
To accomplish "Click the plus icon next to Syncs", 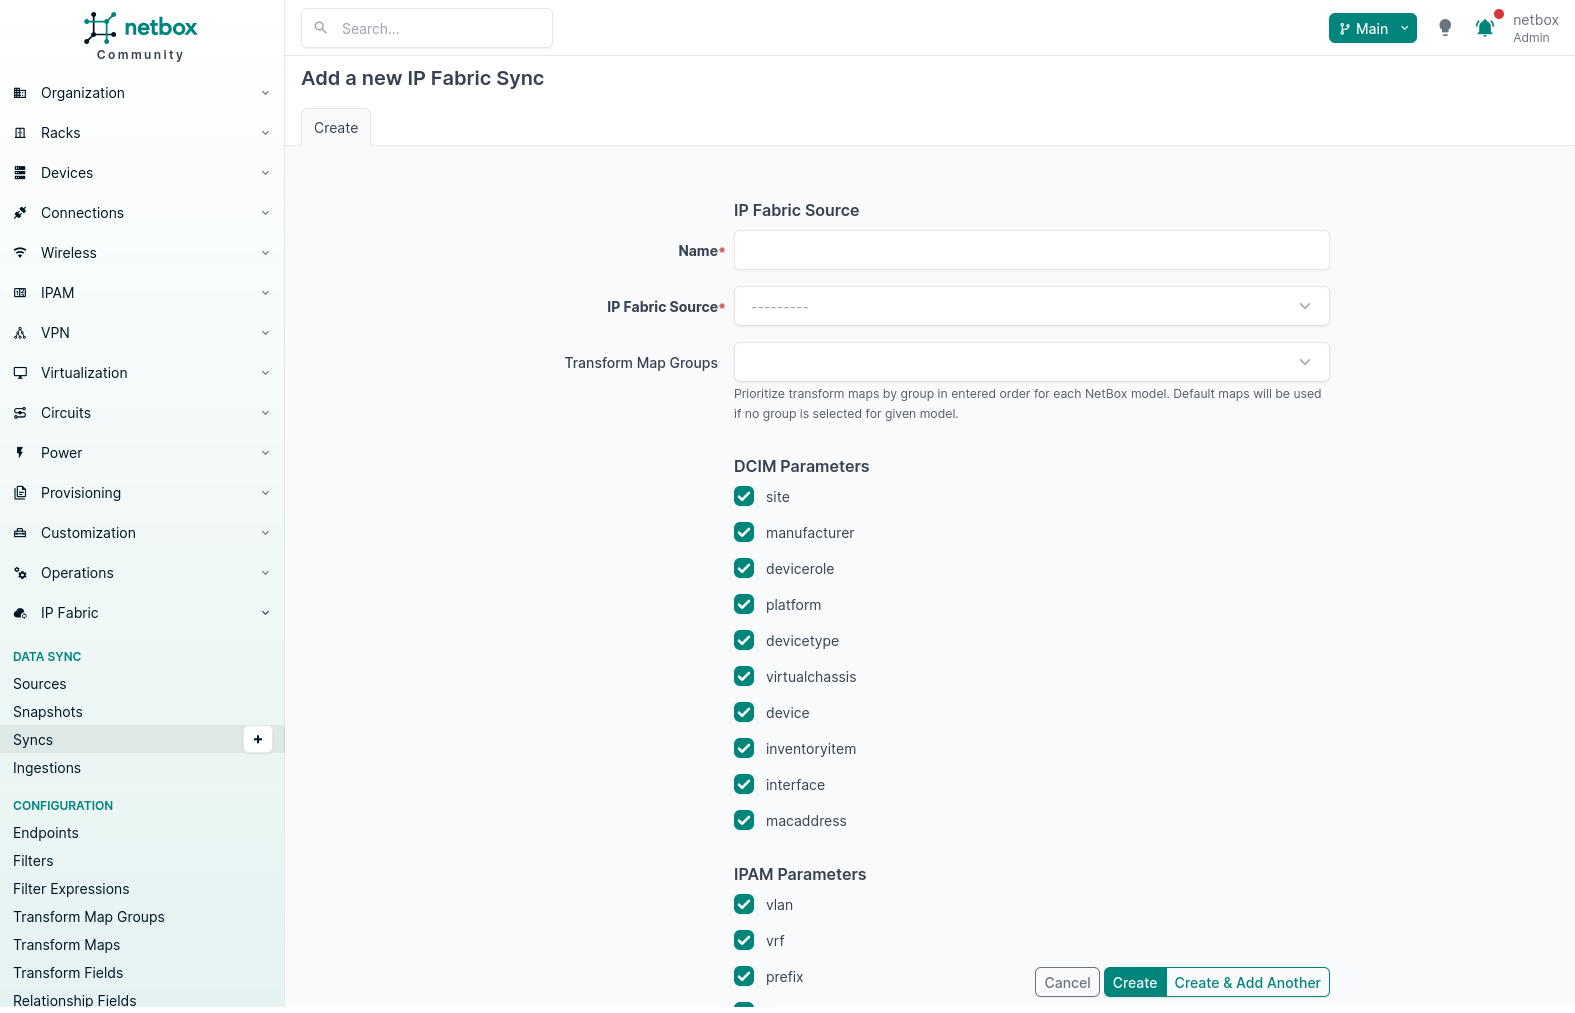I will (x=258, y=739).
